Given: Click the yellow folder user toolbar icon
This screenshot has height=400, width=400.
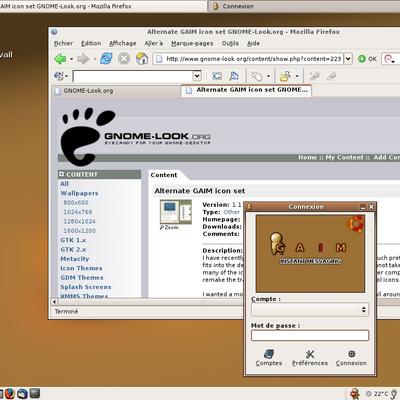Looking at the screenshot, I should 285,76.
